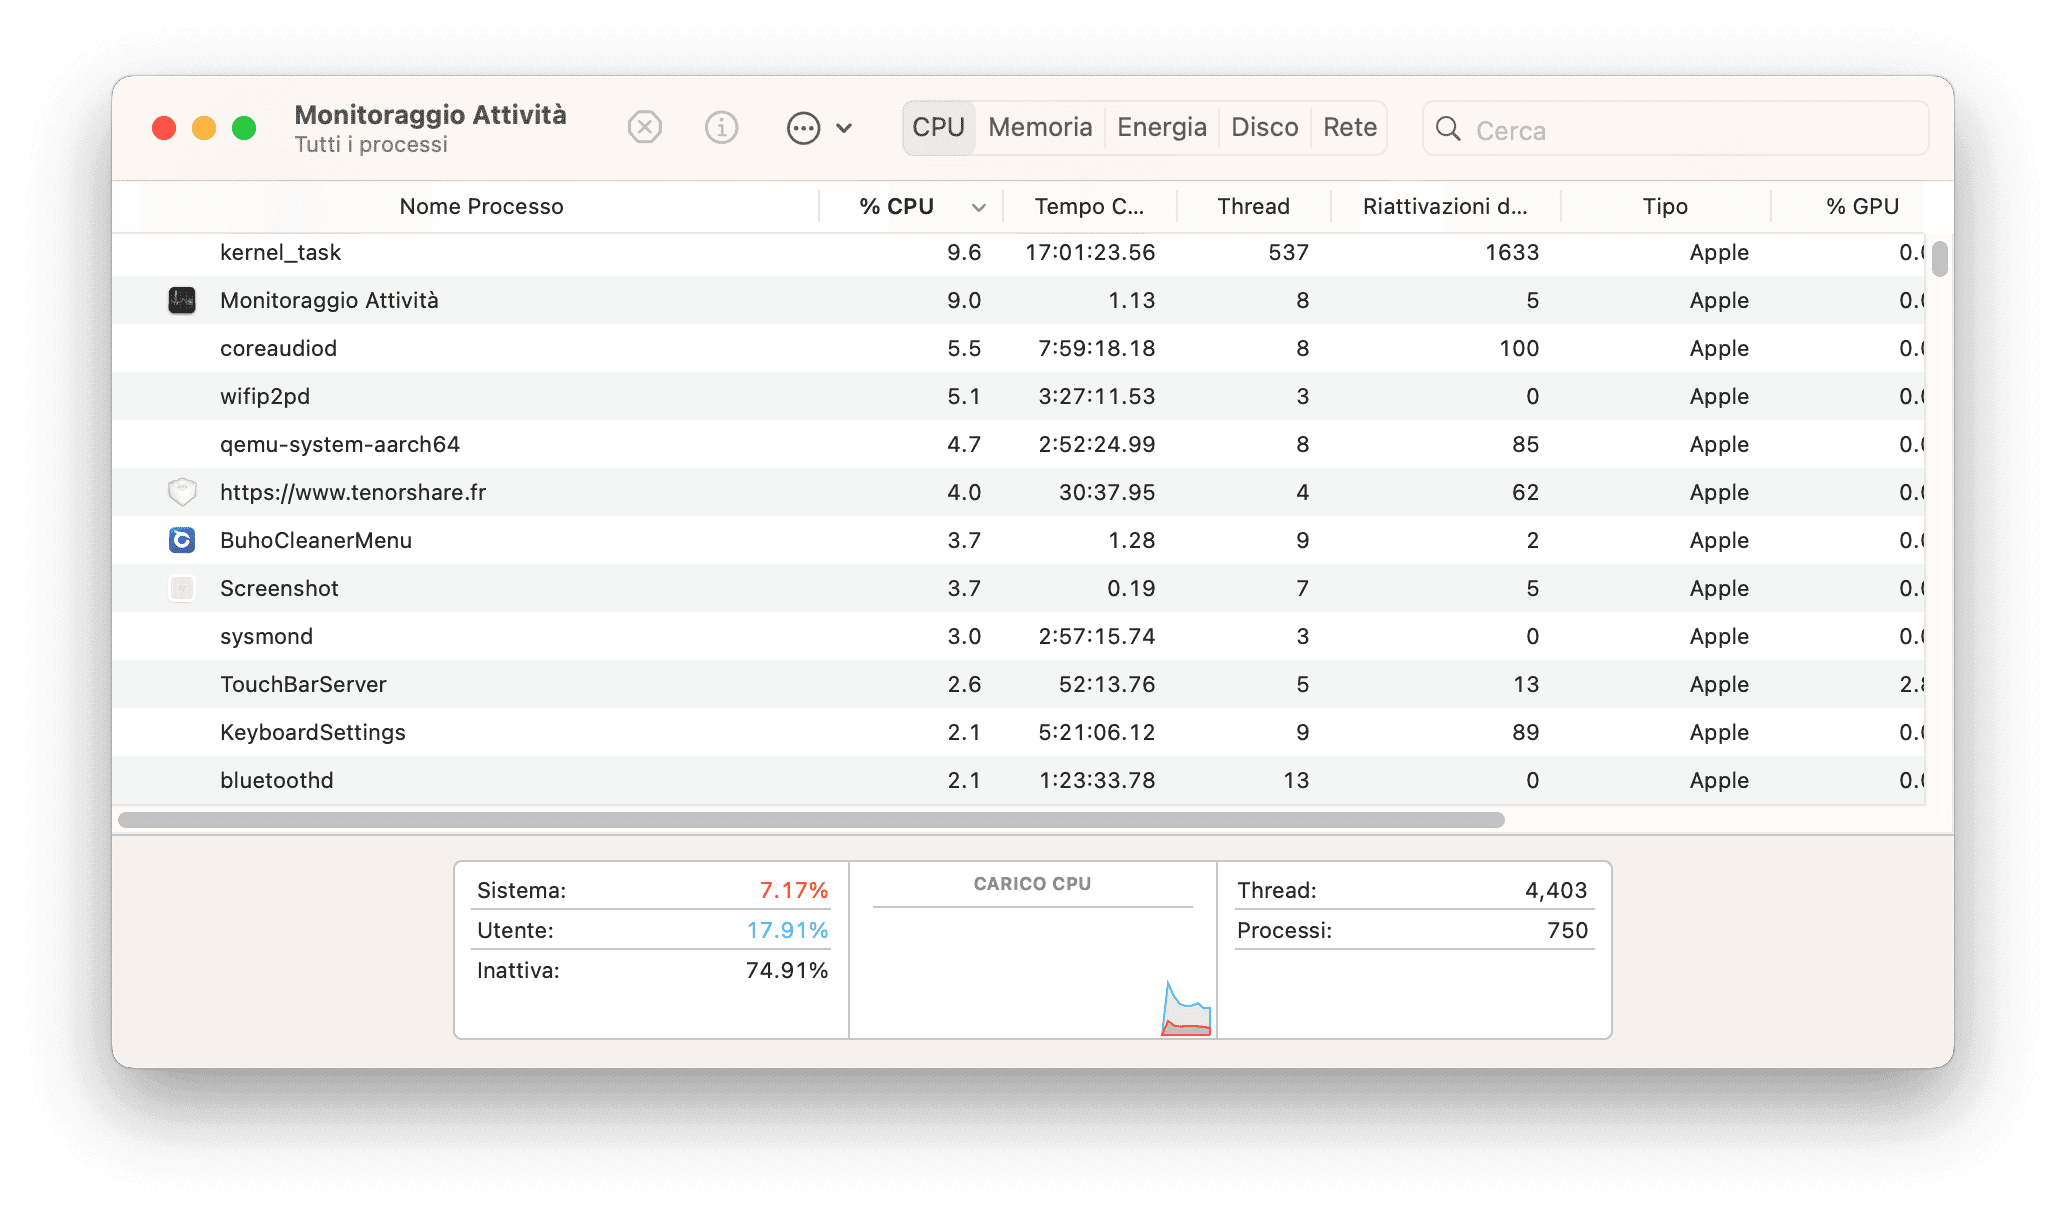
Task: Click the BuhoCleanerMenu app icon
Action: pos(182,540)
